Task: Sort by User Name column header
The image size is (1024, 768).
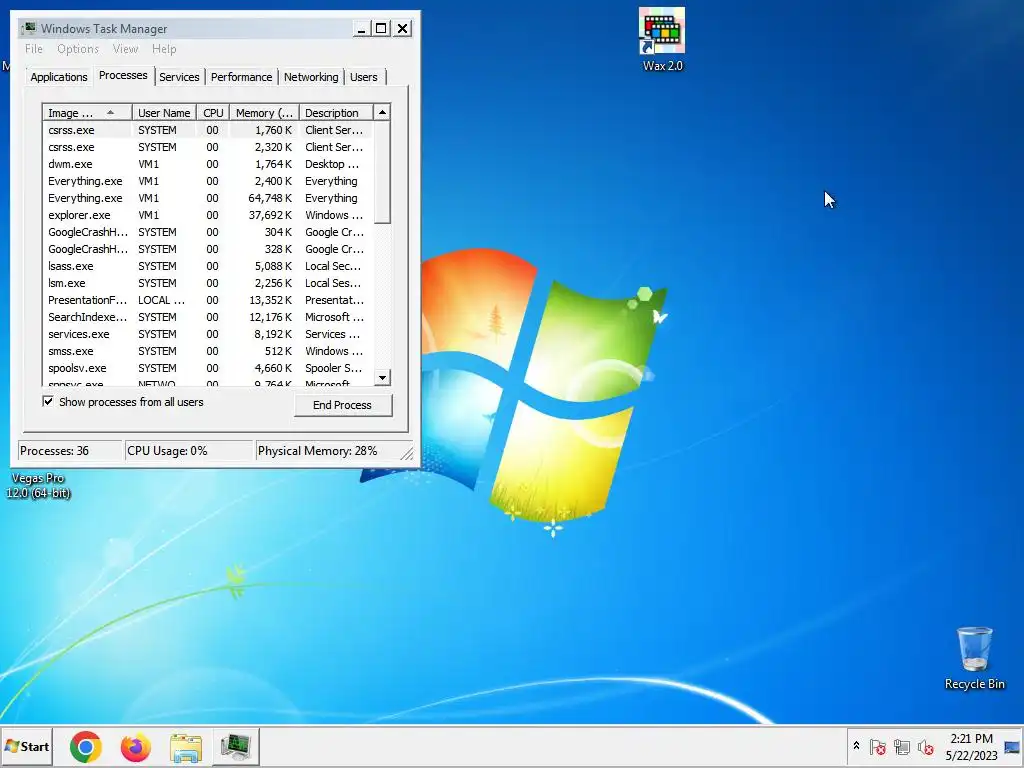Action: [x=165, y=113]
